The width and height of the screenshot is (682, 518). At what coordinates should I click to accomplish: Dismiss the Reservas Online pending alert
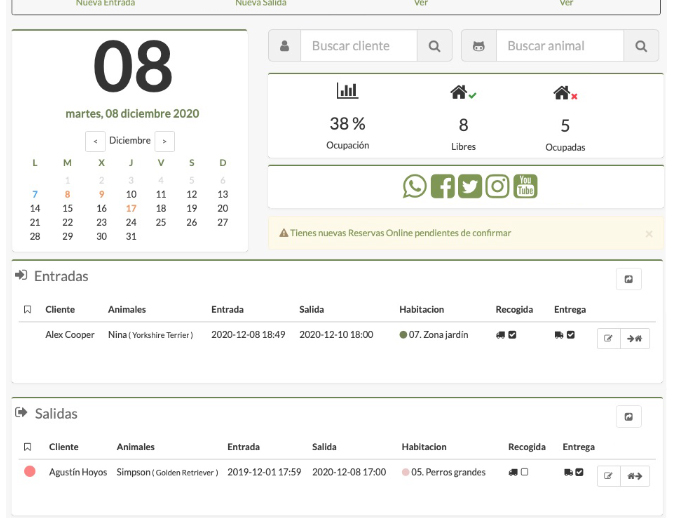click(648, 234)
